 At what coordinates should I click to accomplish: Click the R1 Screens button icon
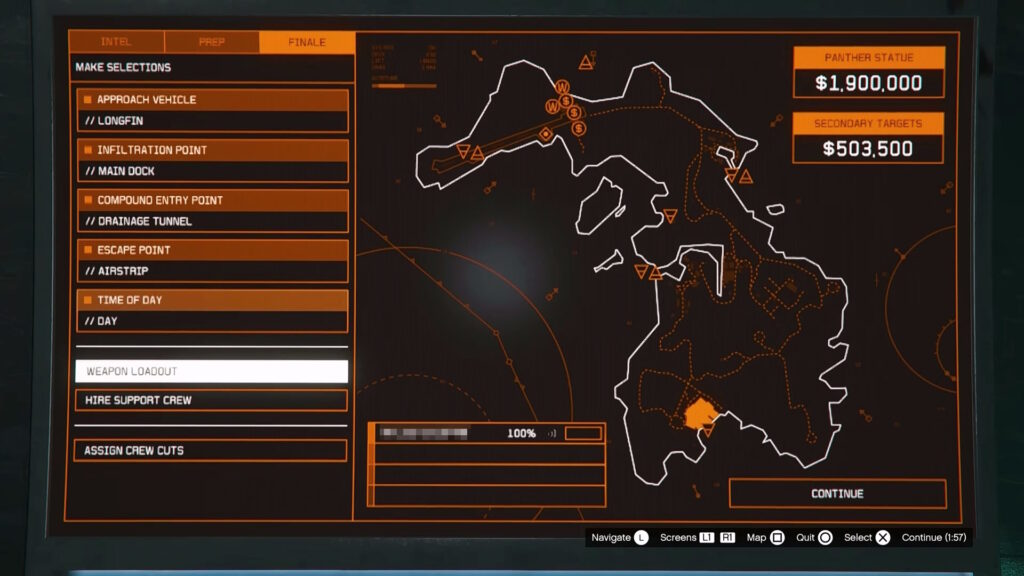point(728,537)
